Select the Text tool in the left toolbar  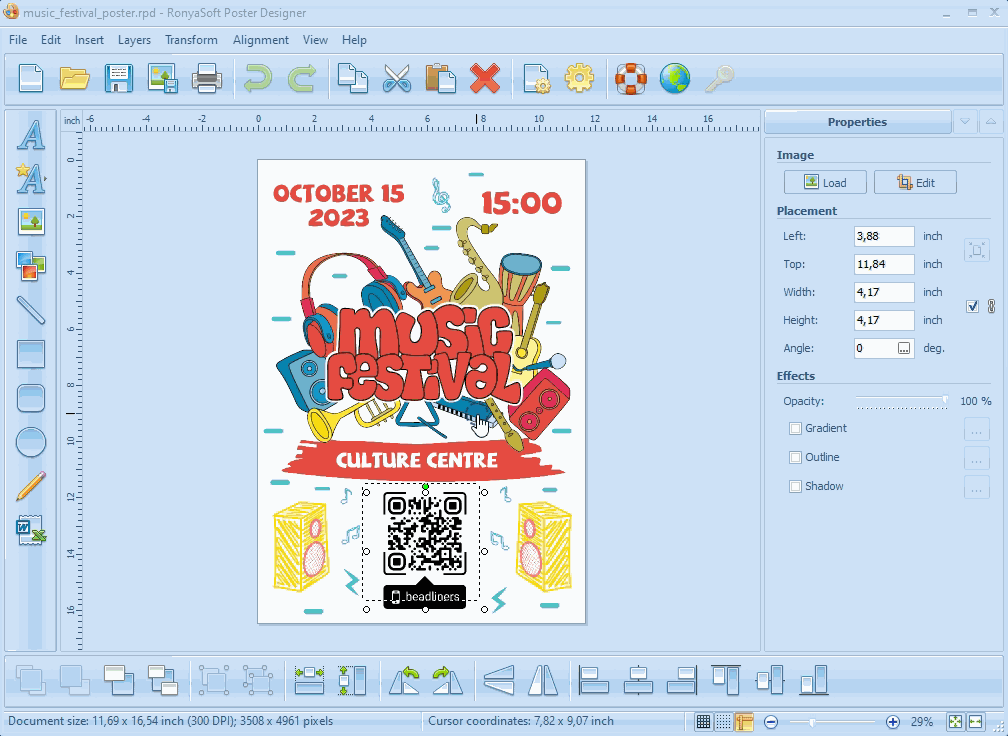tap(31, 135)
